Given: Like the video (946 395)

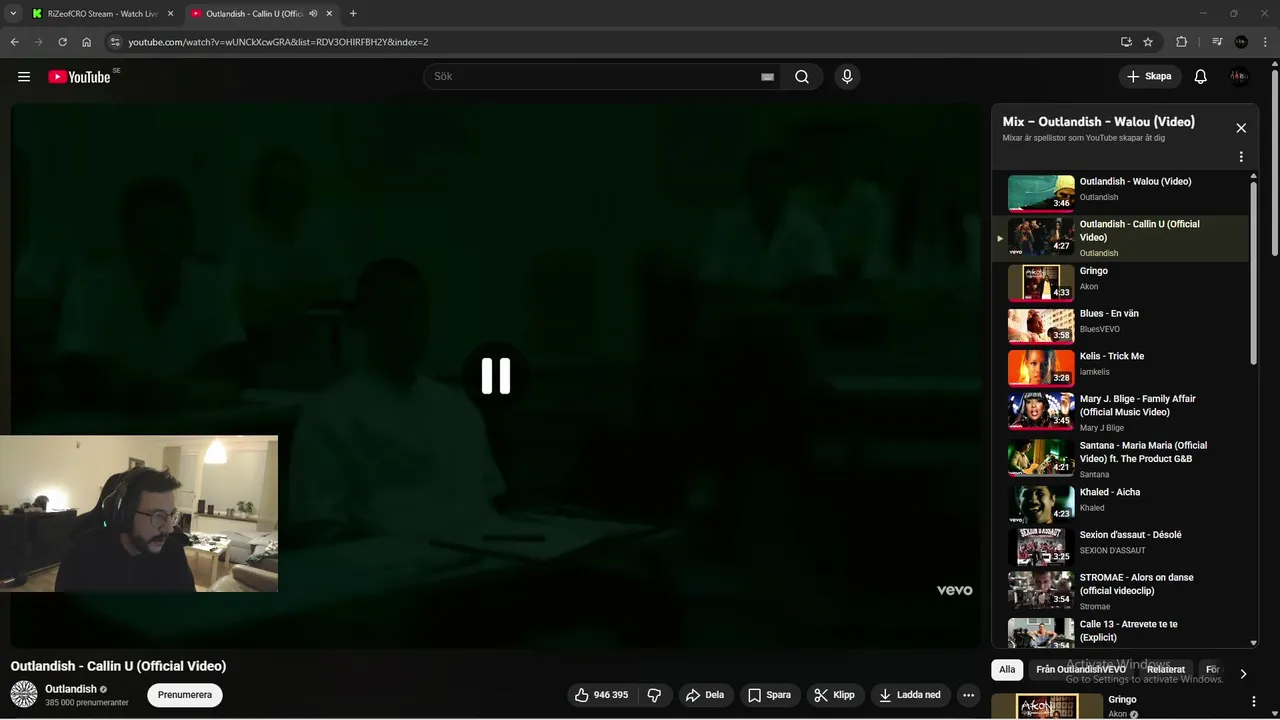Looking at the screenshot, I should tap(601, 695).
